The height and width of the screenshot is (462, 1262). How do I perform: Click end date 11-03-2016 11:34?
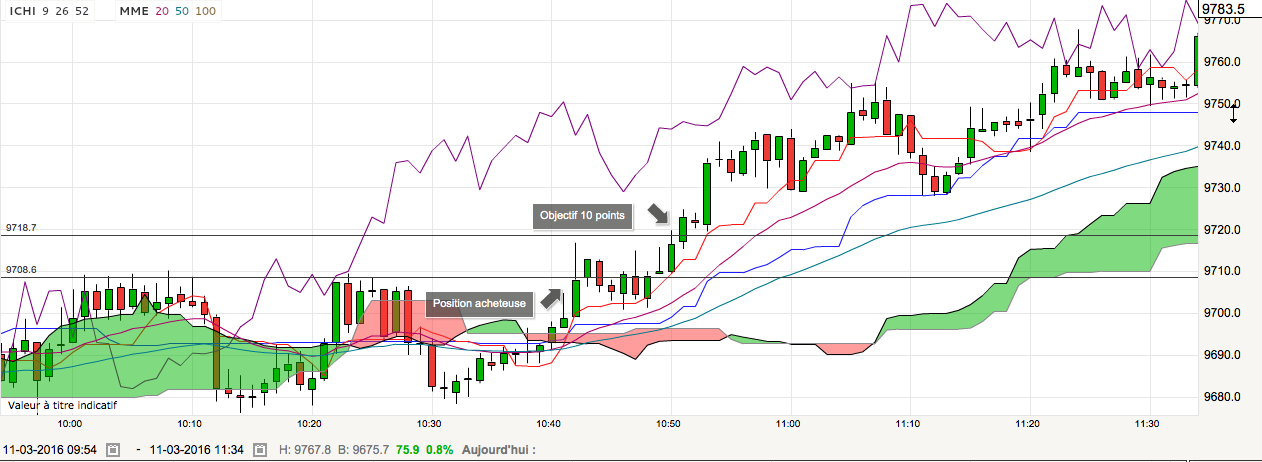pyautogui.click(x=198, y=450)
